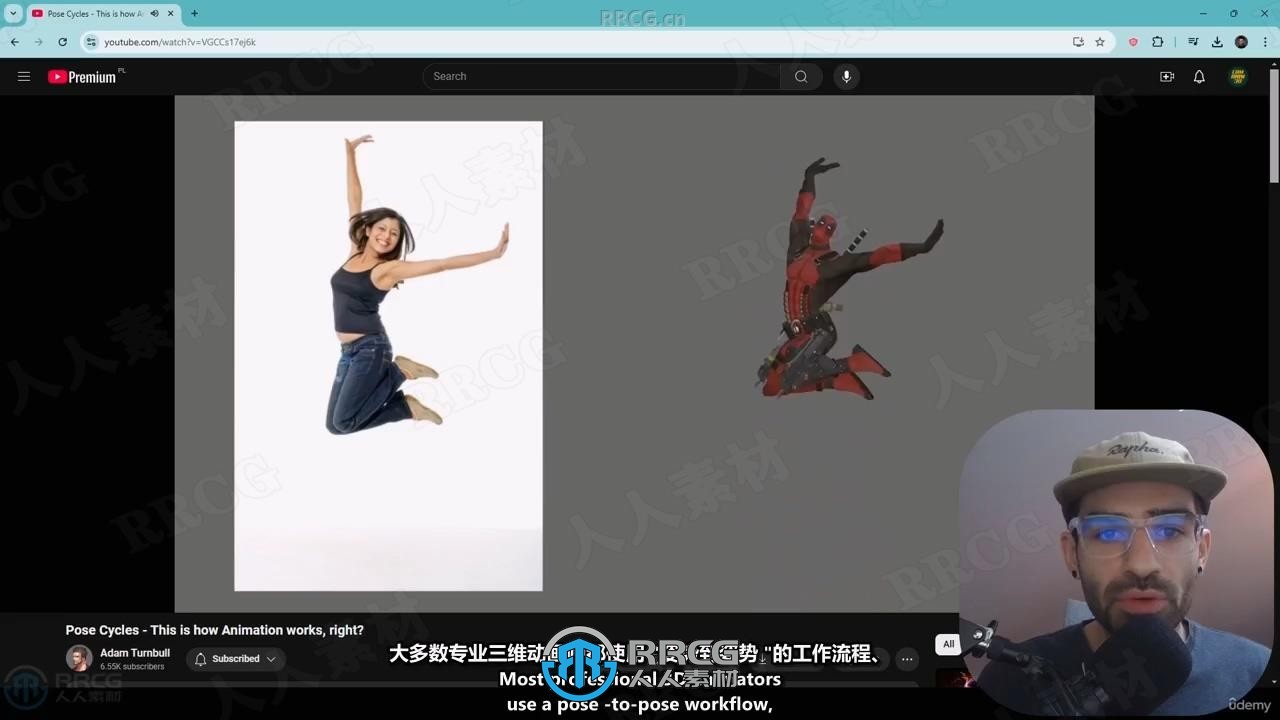1280x720 pixels.
Task: Minimize the Chrome window
Action: (x=1201, y=14)
